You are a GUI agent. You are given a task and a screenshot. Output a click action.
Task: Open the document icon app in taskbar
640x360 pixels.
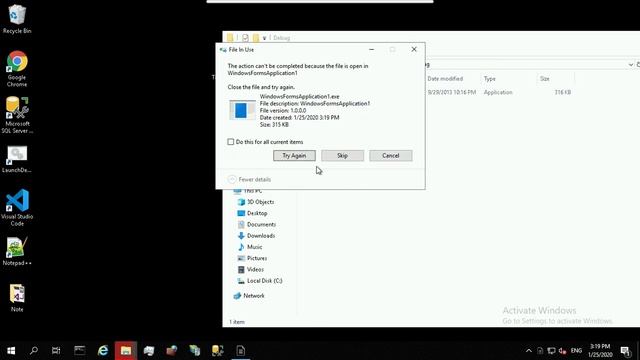pos(241,351)
